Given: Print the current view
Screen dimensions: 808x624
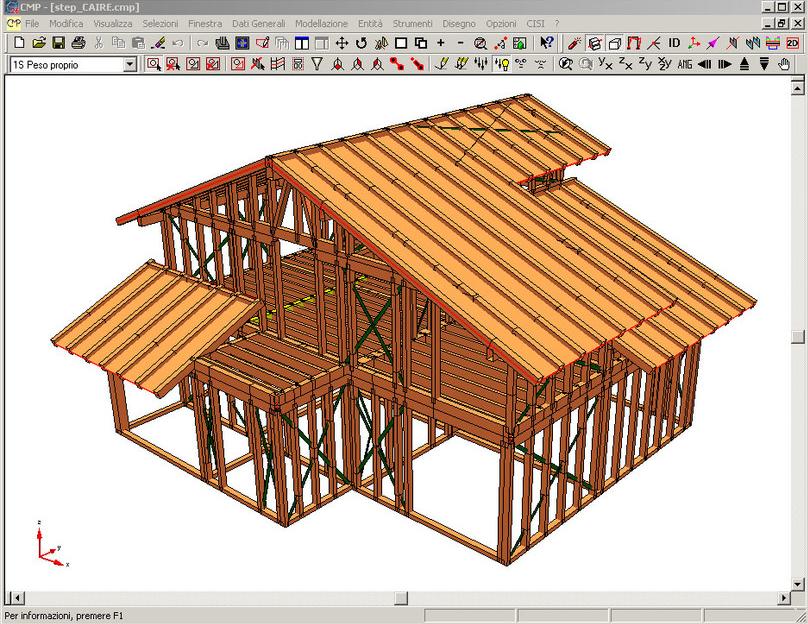Looking at the screenshot, I should click(78, 43).
